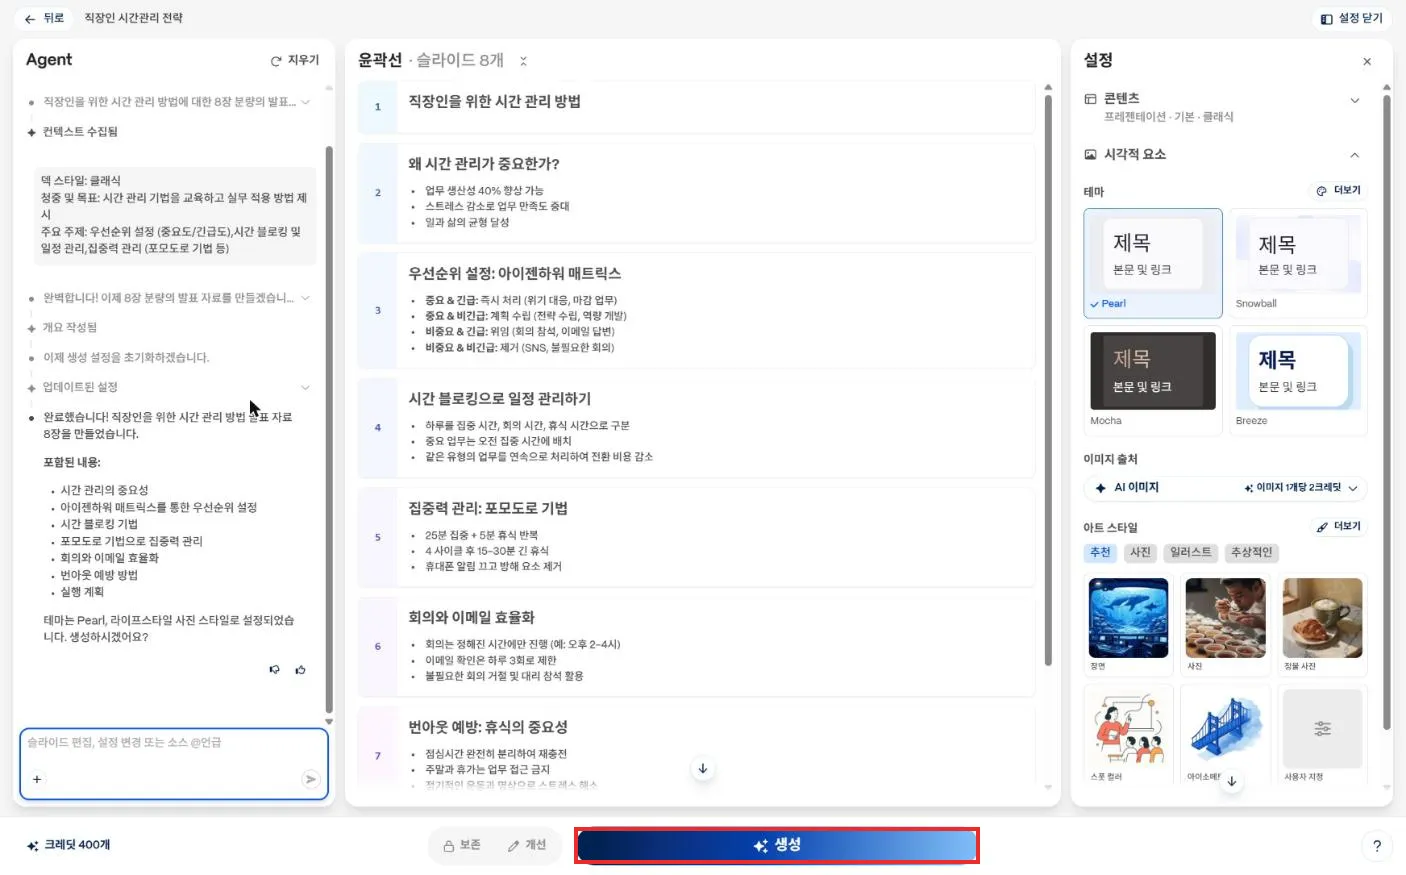This screenshot has height=875, width=1406.
Task: Open 더보기 for themes
Action: pyautogui.click(x=1338, y=190)
